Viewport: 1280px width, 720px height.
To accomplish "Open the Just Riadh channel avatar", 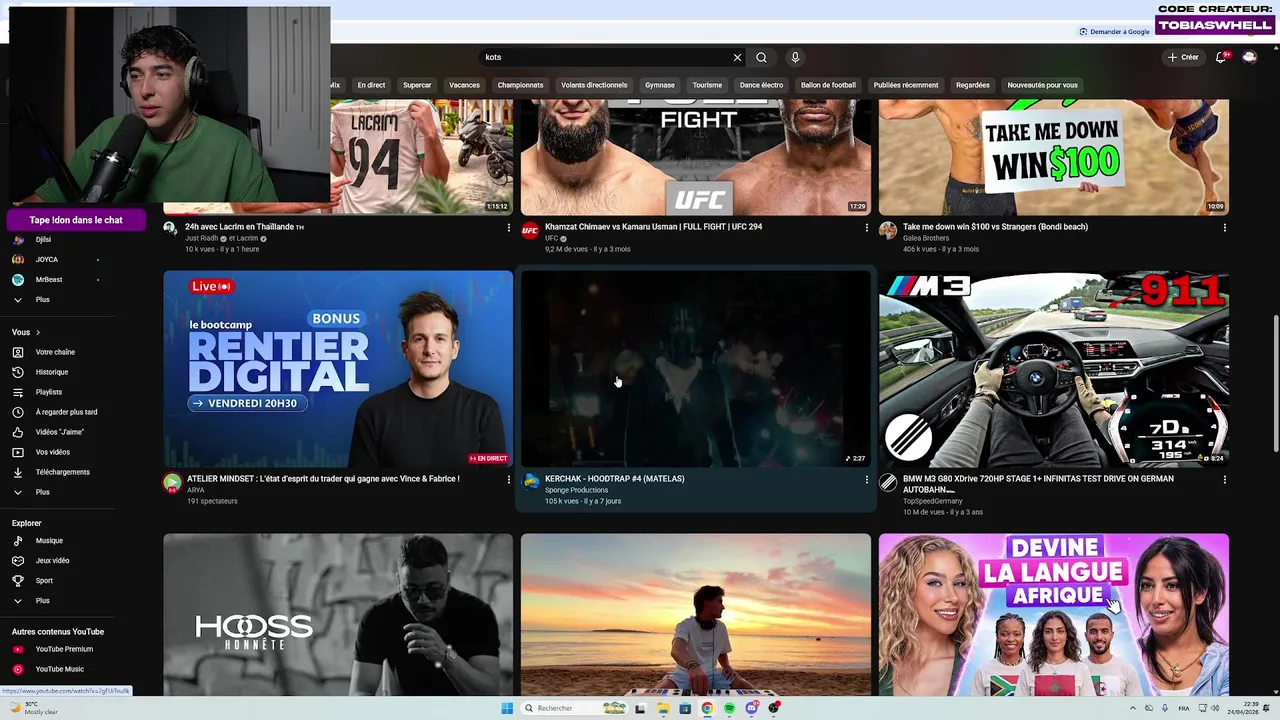I will (171, 230).
